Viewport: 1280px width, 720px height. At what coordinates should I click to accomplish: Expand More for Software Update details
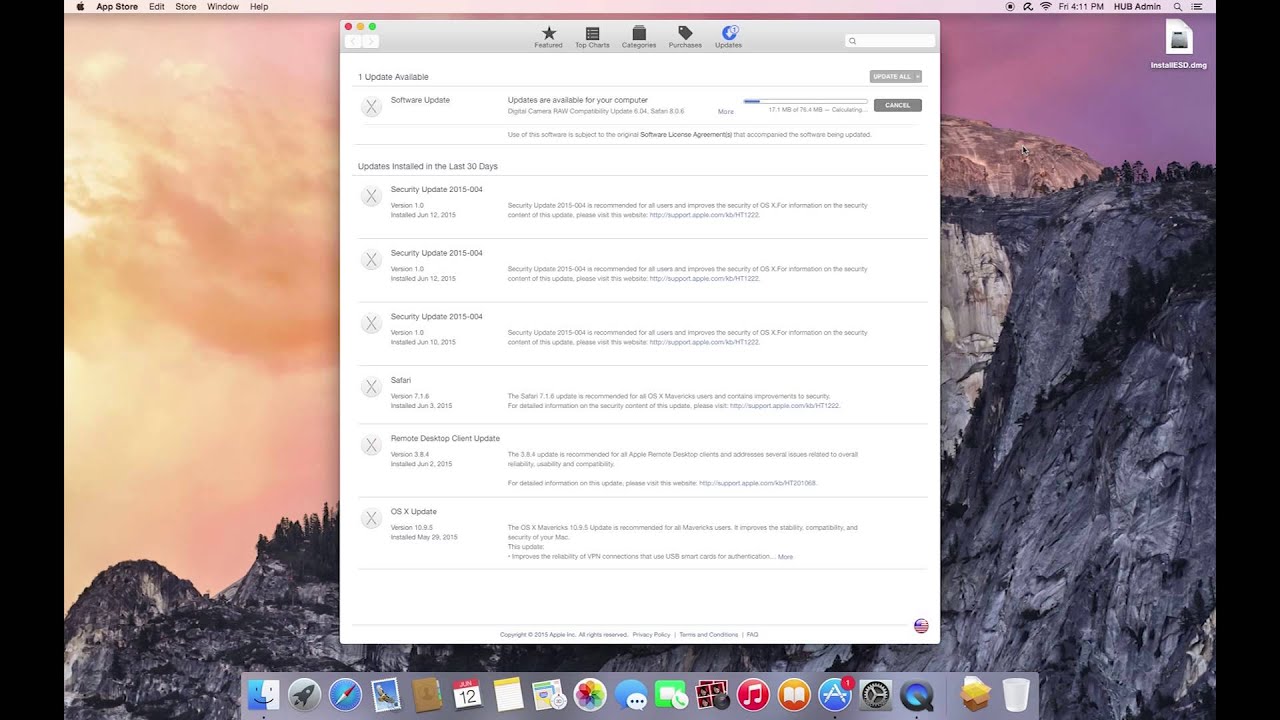click(x=726, y=112)
